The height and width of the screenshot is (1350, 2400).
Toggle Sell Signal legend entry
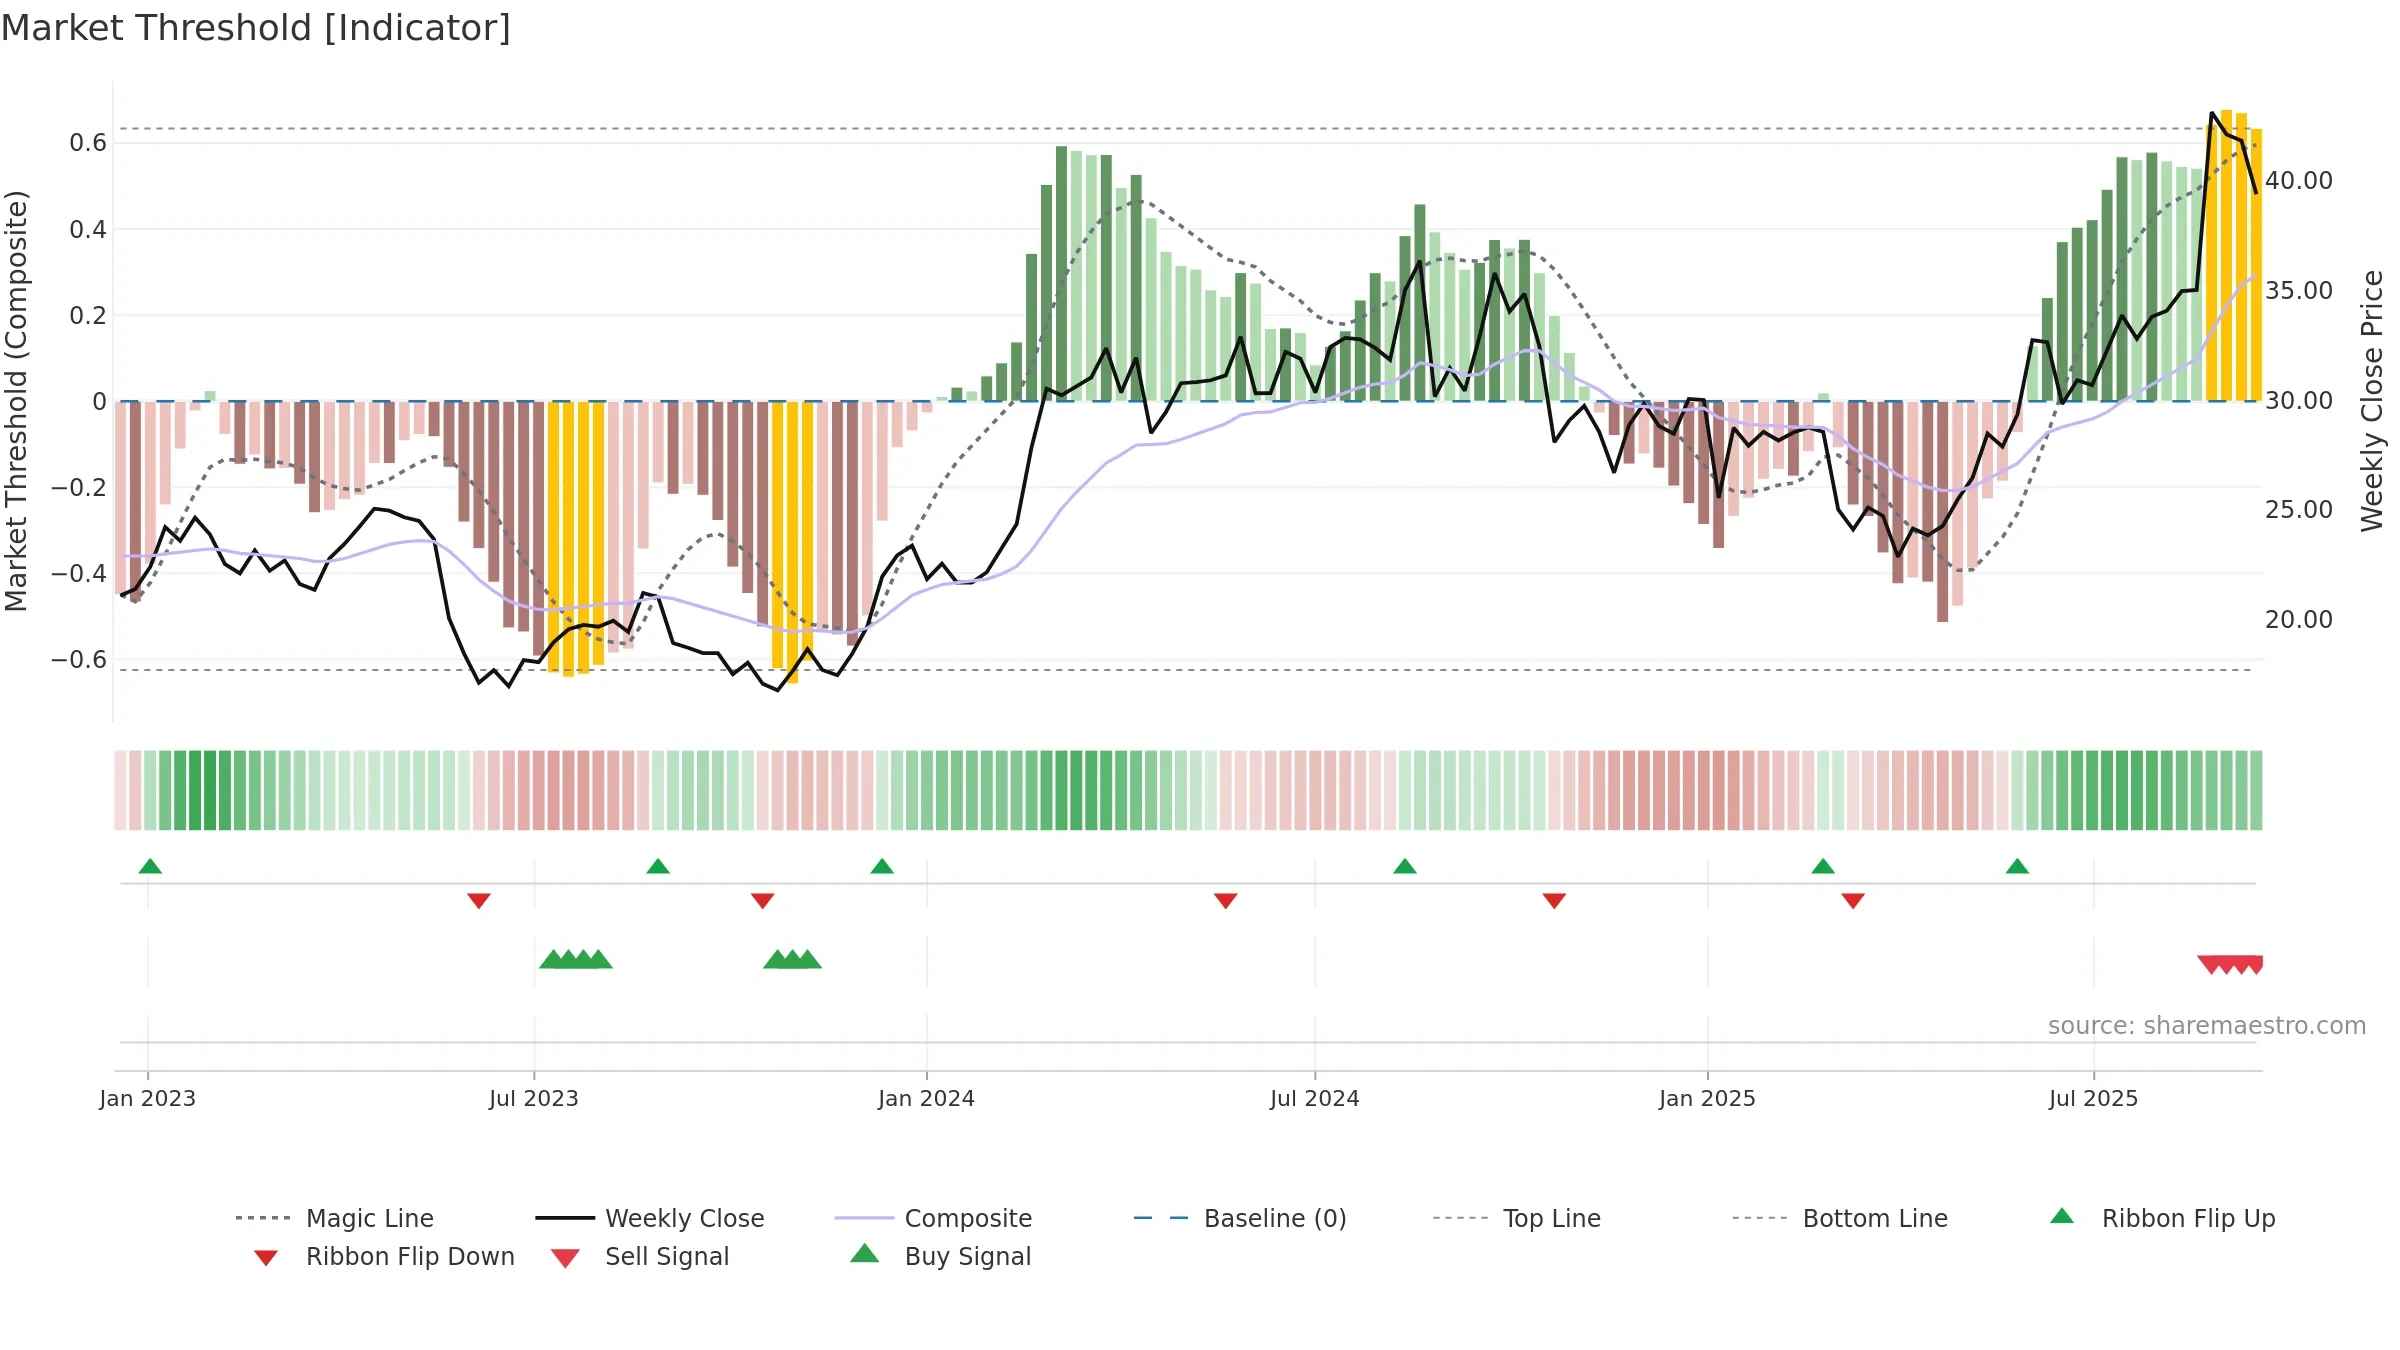click(640, 1256)
